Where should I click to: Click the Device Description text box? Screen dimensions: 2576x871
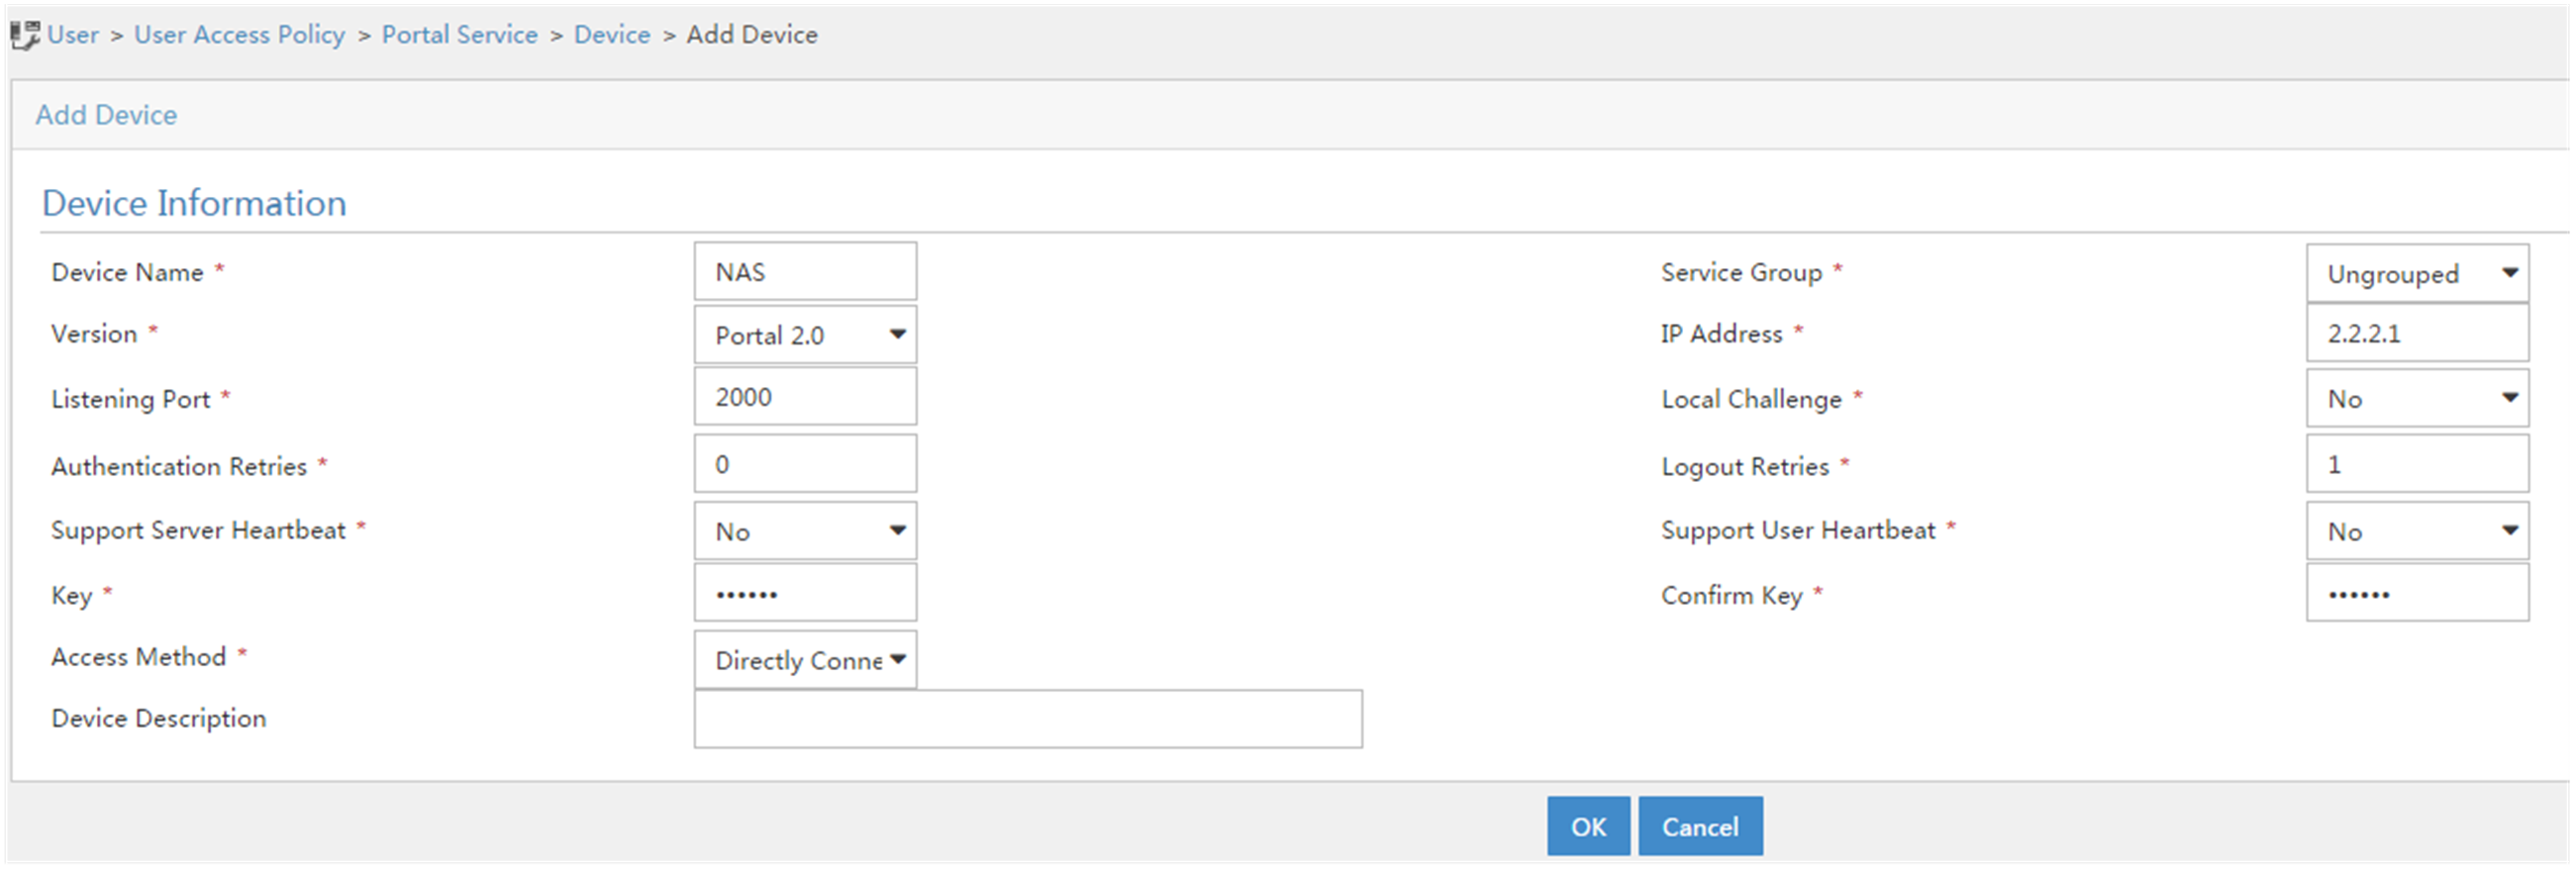click(x=1028, y=718)
